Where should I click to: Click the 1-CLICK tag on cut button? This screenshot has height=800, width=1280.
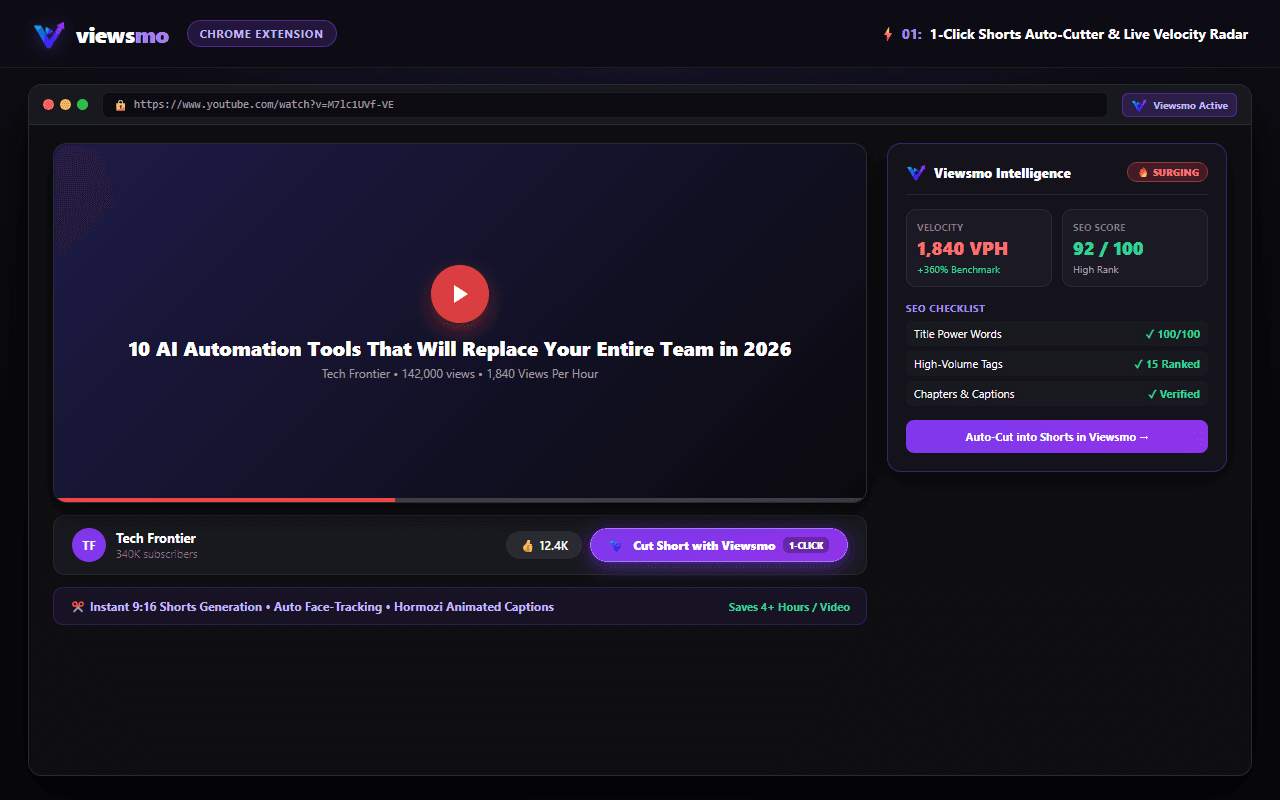806,545
